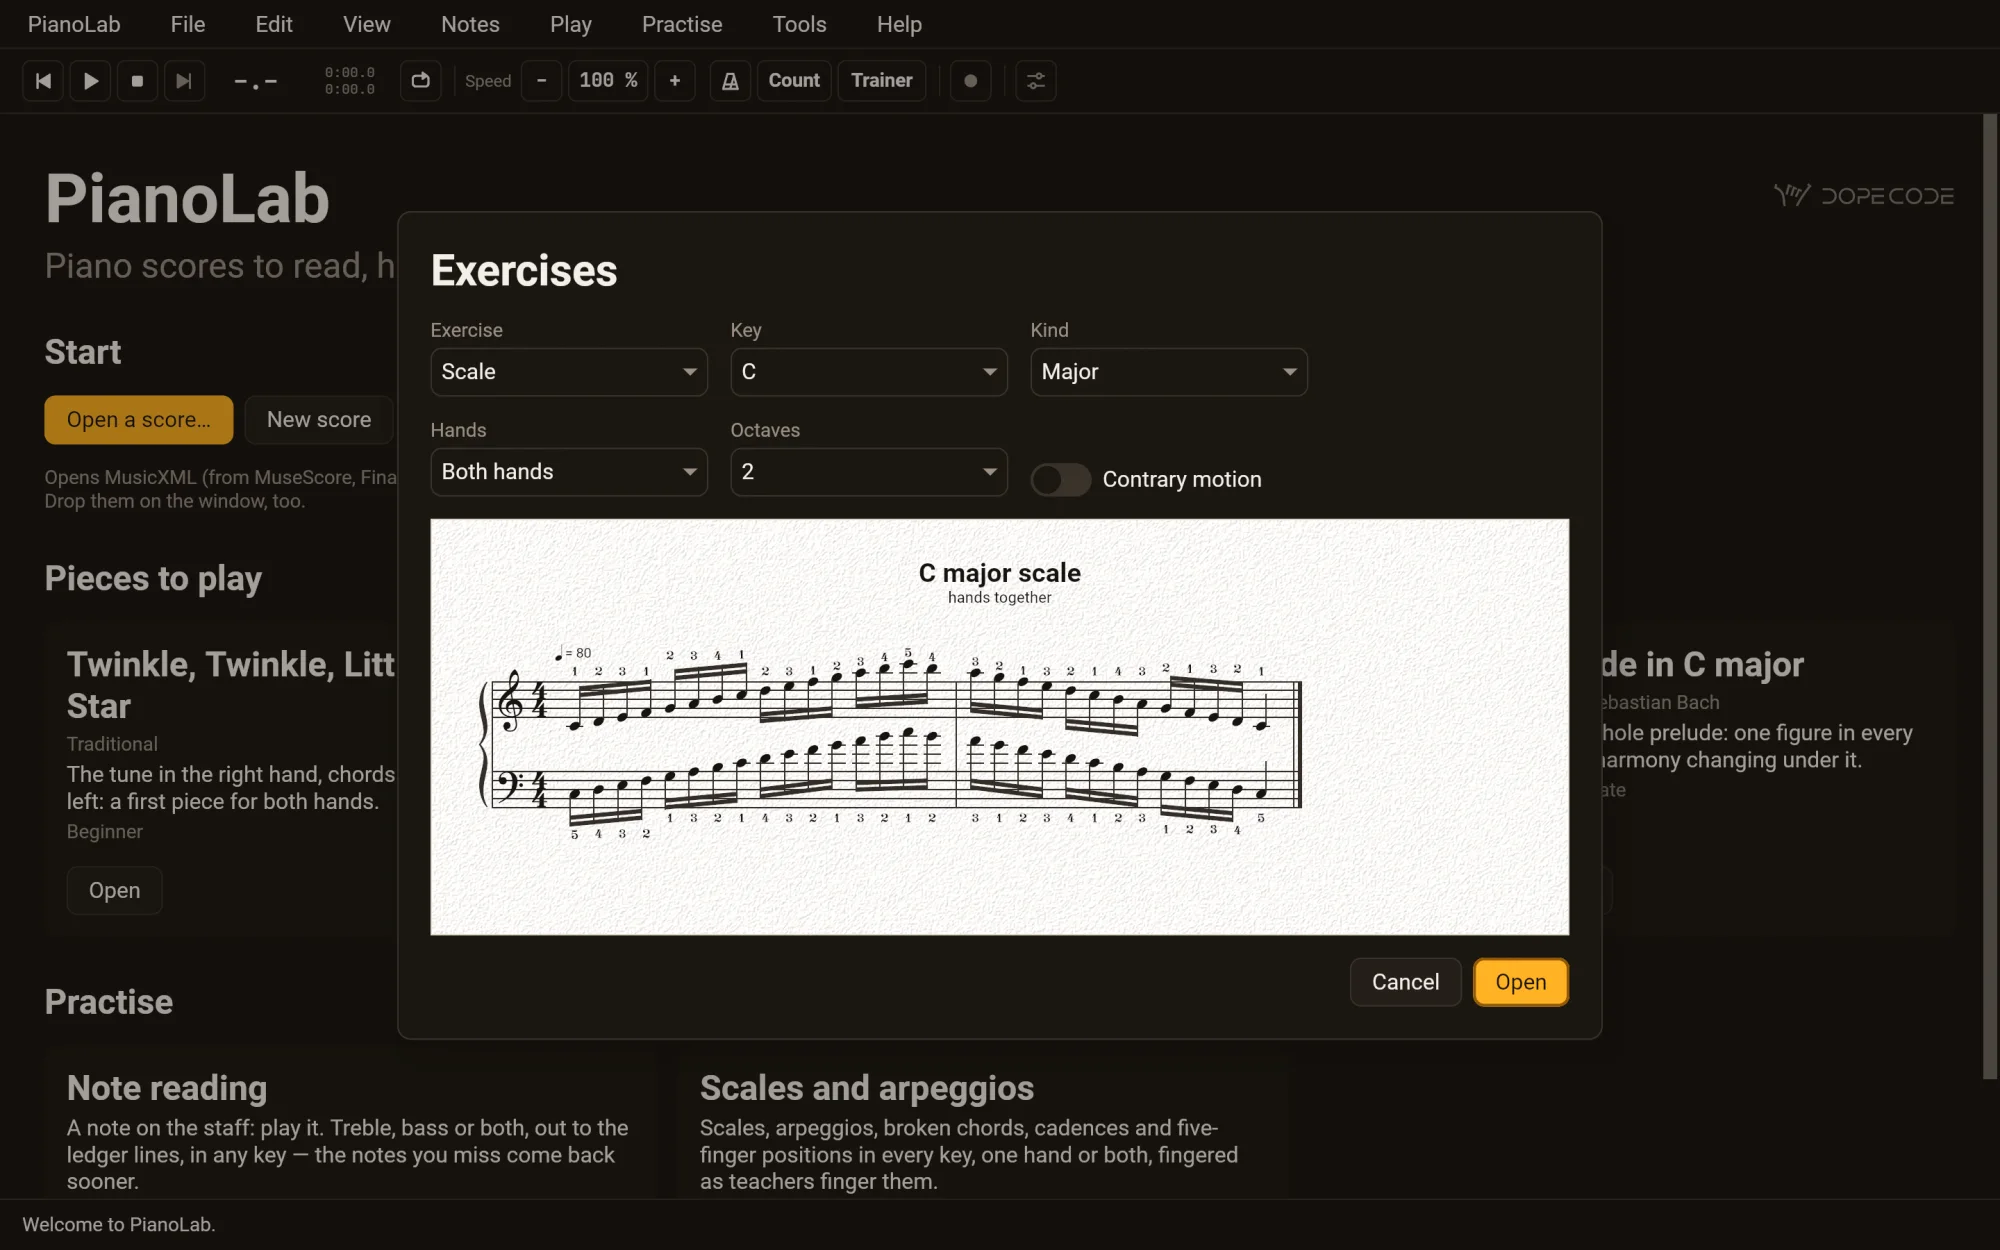Increase speed with the plus button
2000x1250 pixels.
(675, 81)
